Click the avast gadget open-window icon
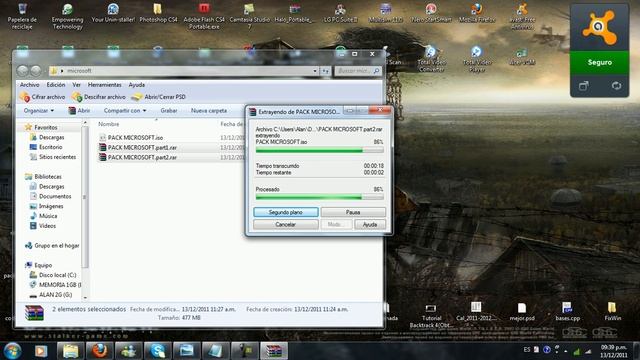 (x=584, y=86)
